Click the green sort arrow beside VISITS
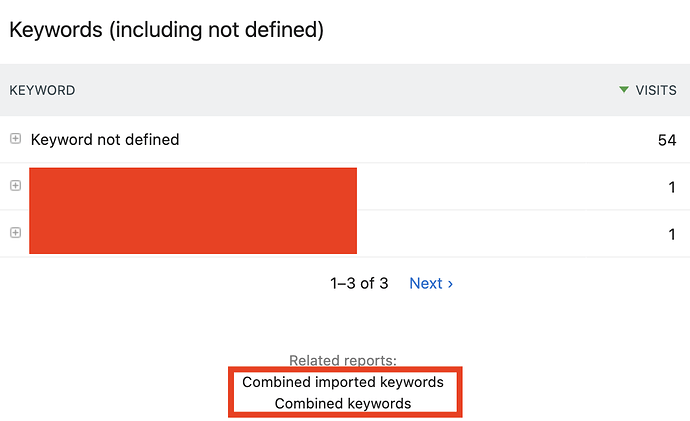690x421 pixels. (x=624, y=90)
